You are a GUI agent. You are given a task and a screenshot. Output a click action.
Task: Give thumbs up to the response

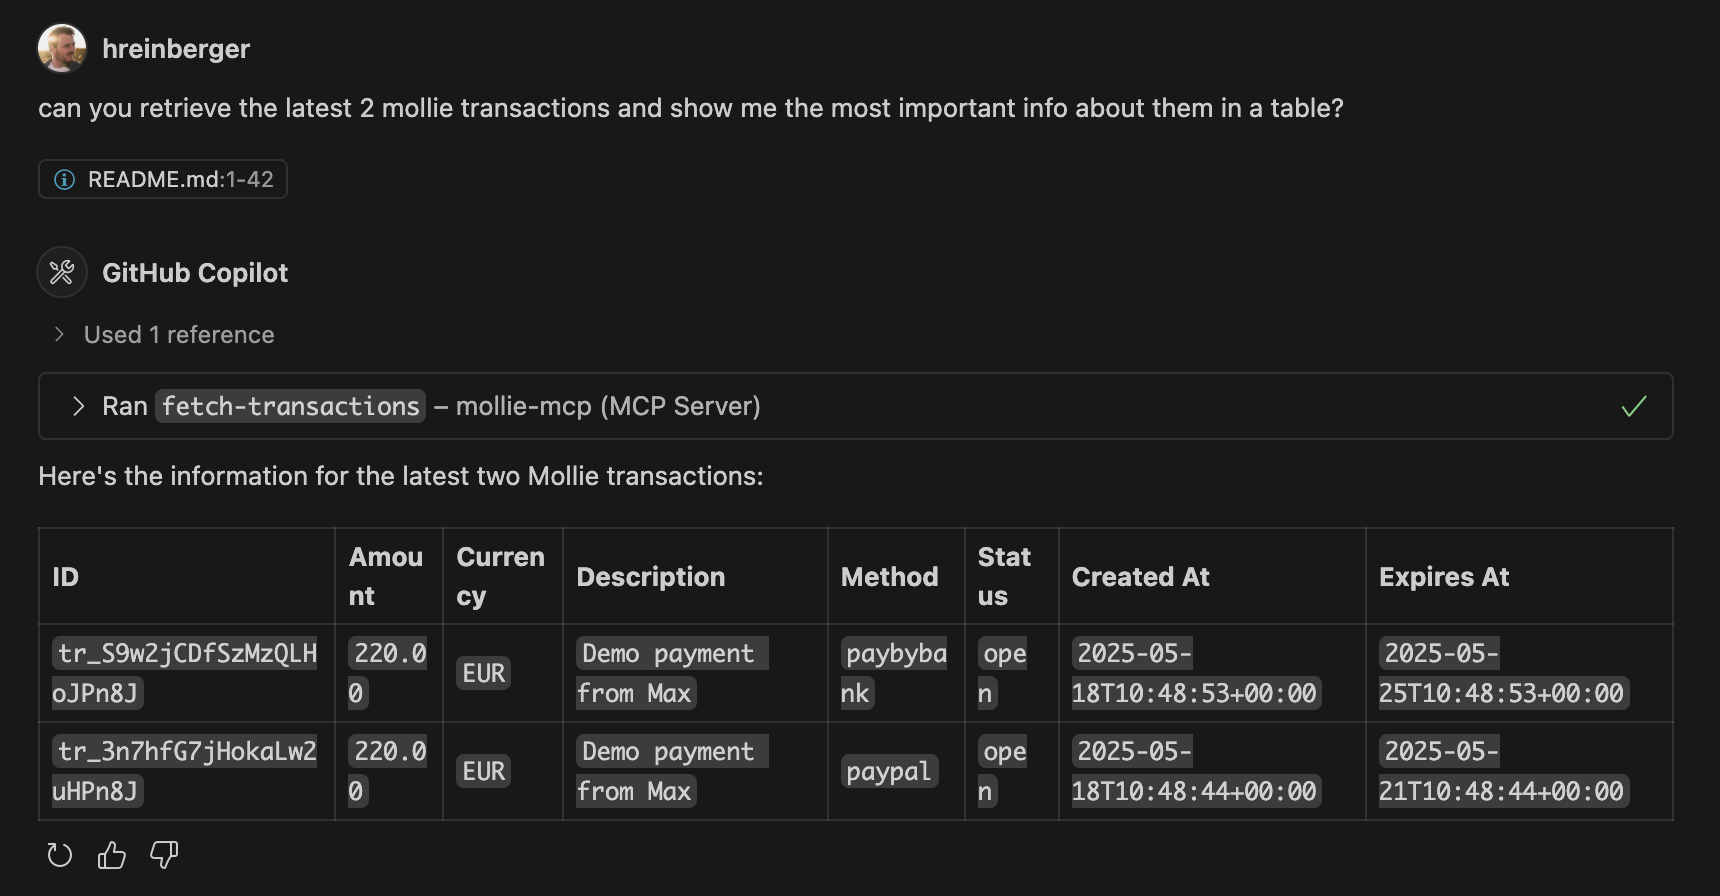tap(112, 855)
